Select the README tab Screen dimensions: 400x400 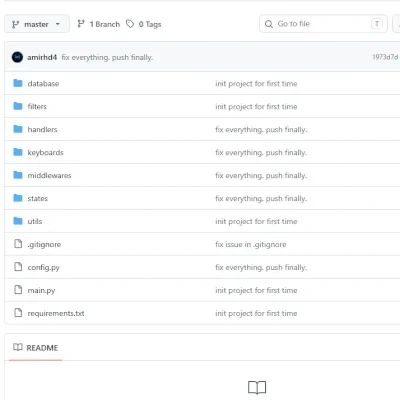(x=36, y=348)
